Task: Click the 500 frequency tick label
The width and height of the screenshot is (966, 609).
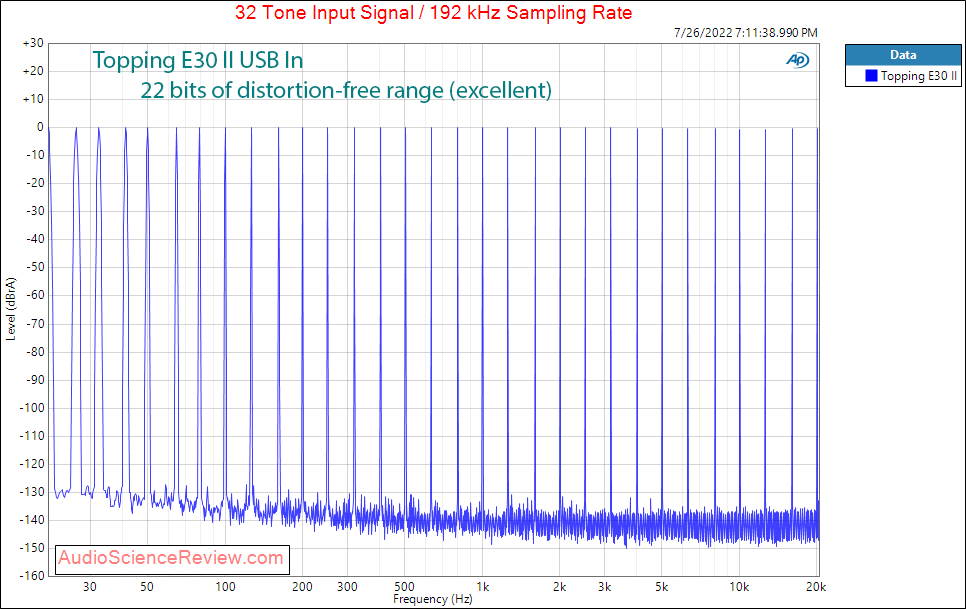Action: (404, 587)
